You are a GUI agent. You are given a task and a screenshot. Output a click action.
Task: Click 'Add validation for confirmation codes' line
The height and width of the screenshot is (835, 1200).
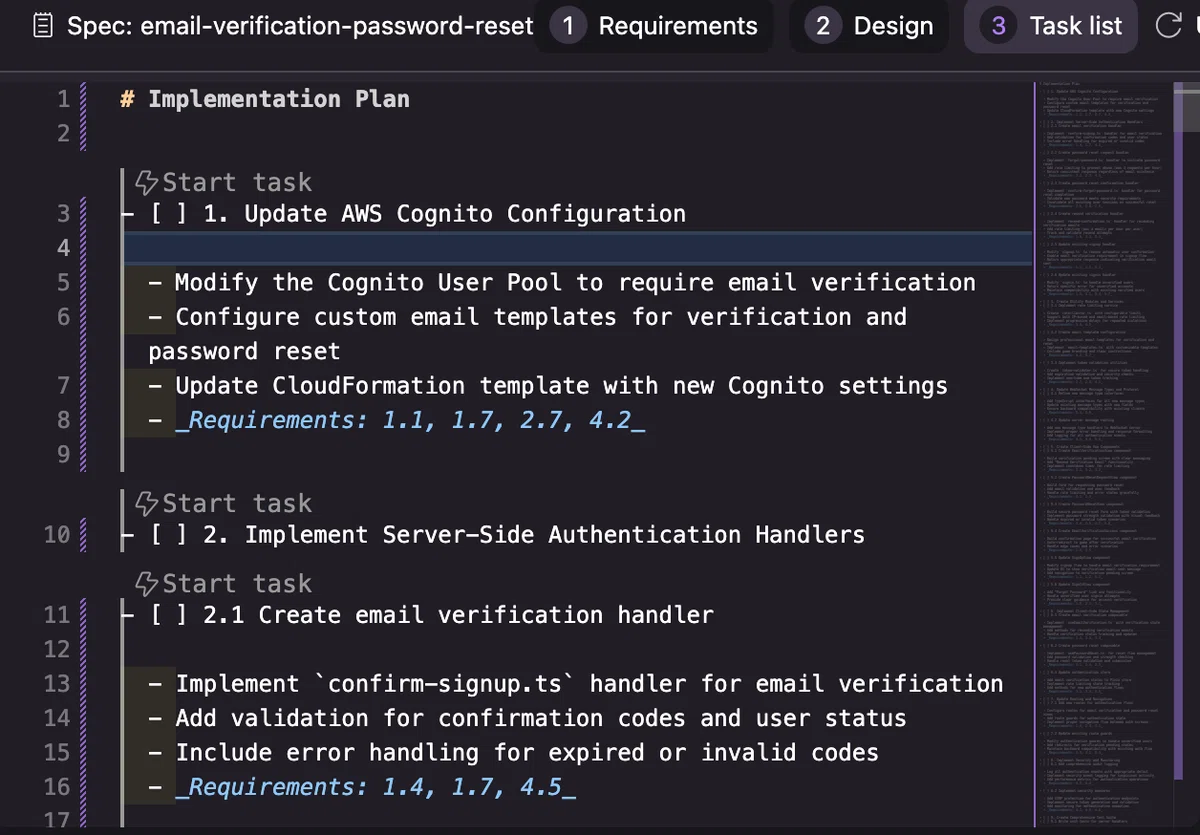coord(528,718)
